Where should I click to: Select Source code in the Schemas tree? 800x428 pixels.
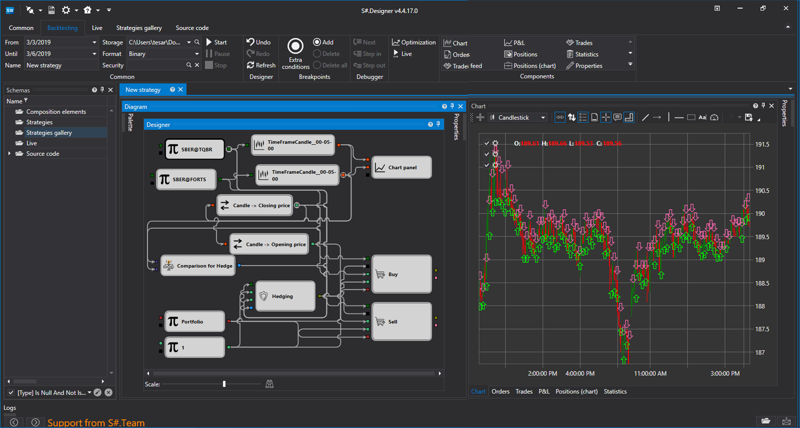42,154
